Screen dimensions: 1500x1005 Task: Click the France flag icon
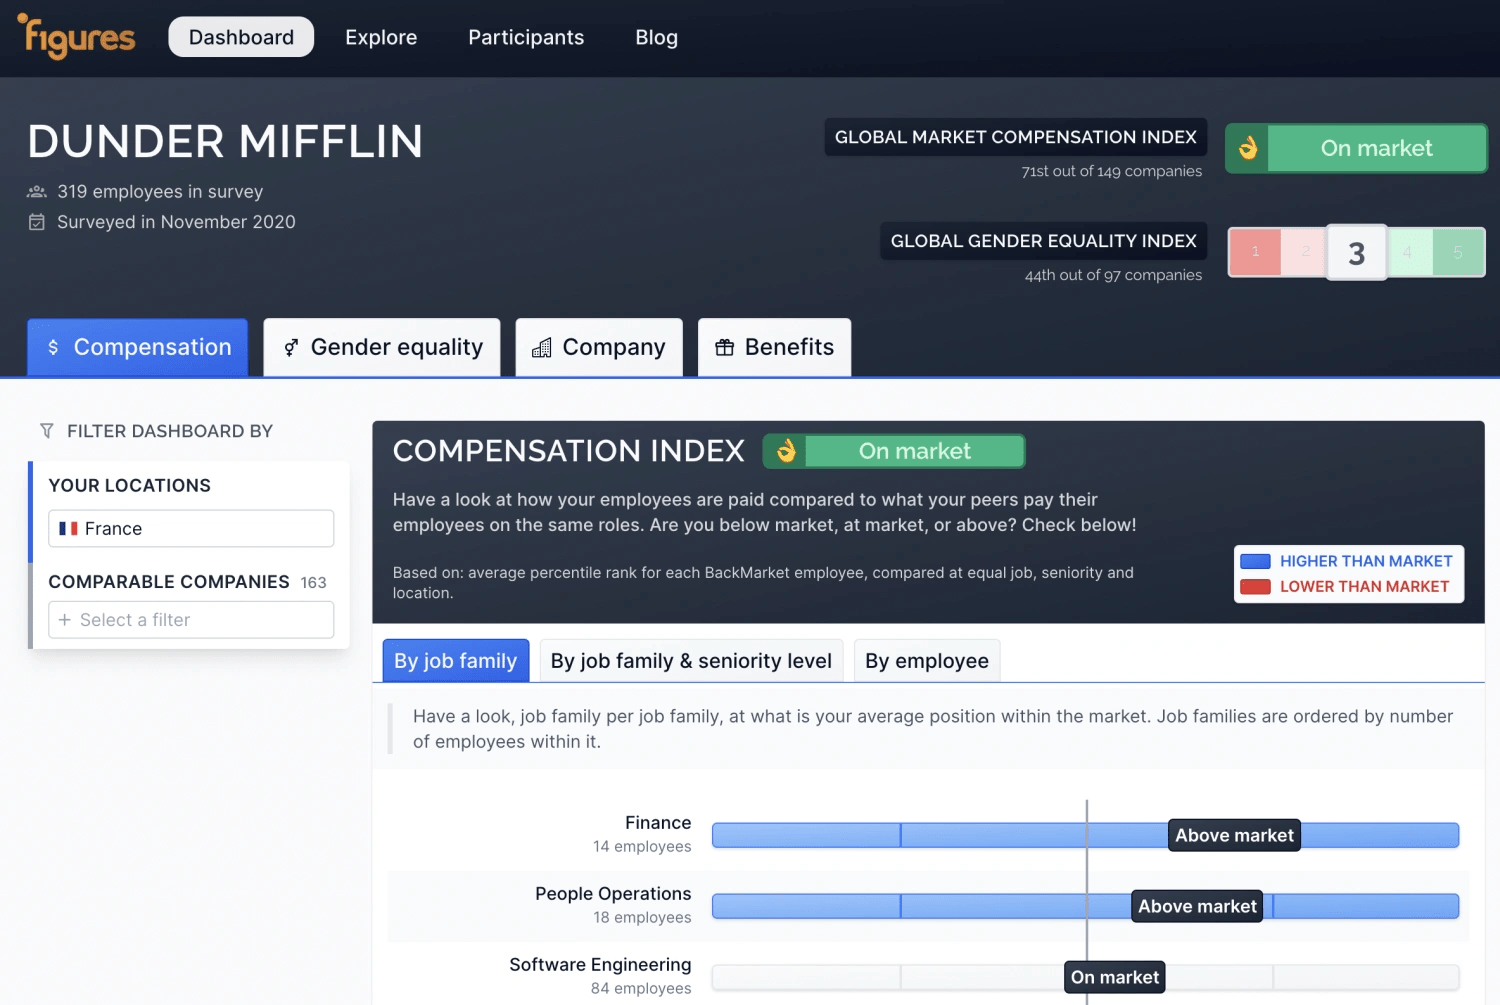[68, 529]
